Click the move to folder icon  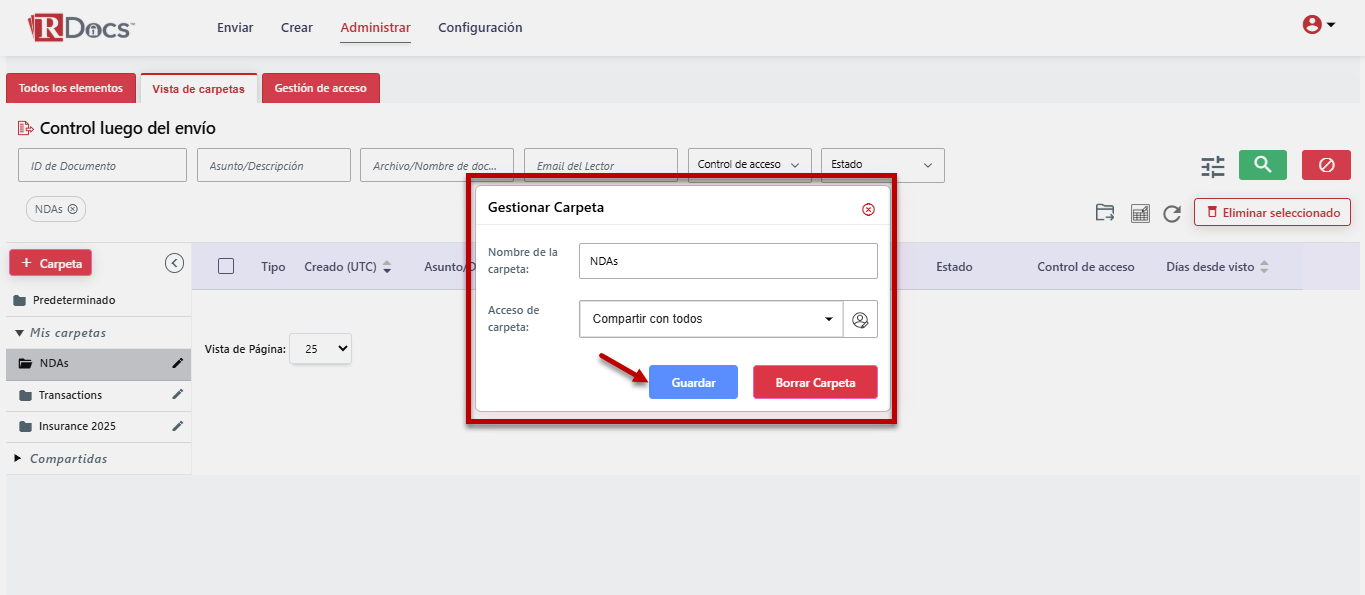click(x=1105, y=212)
